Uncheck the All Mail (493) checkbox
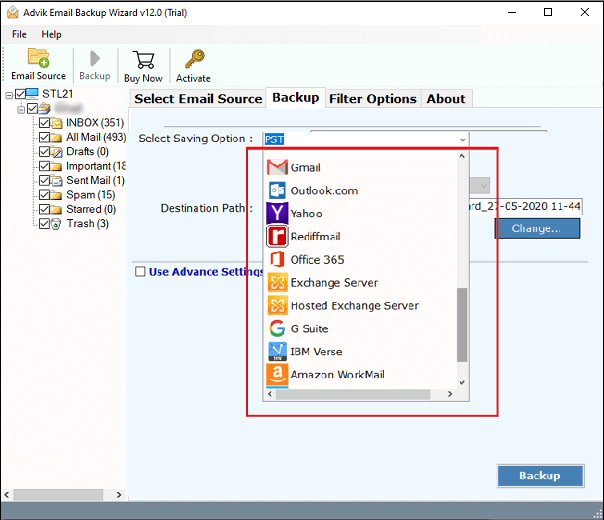 click(44, 138)
